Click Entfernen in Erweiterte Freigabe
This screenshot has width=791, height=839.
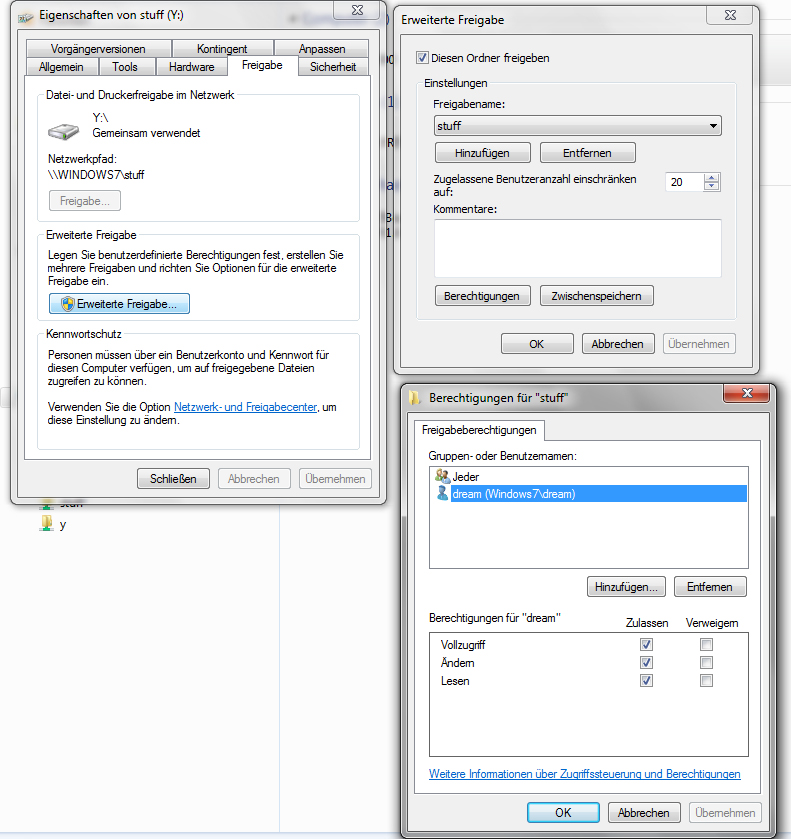tap(588, 153)
